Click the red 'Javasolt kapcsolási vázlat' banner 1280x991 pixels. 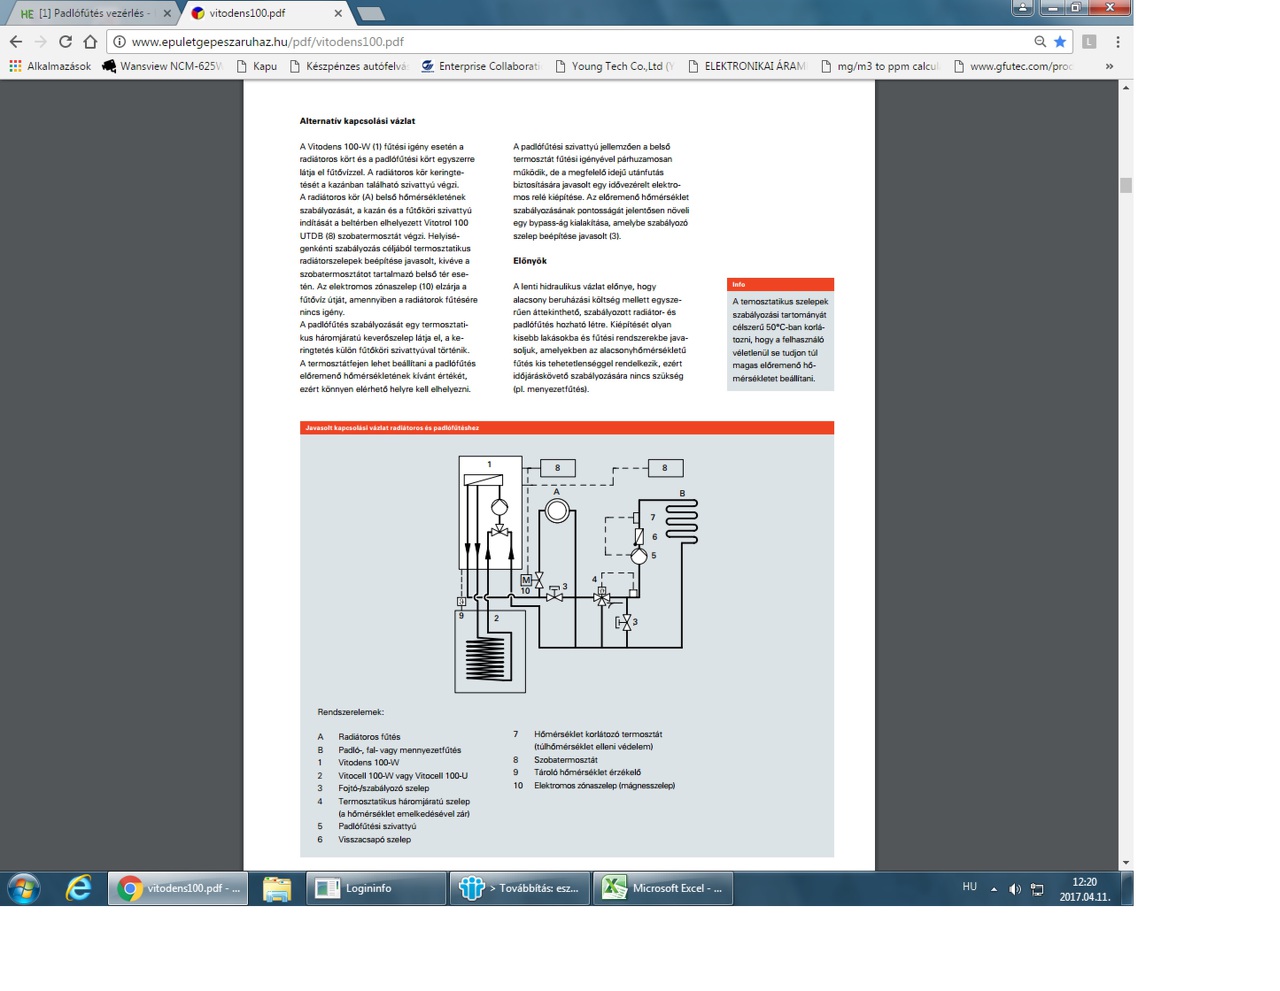click(x=567, y=428)
